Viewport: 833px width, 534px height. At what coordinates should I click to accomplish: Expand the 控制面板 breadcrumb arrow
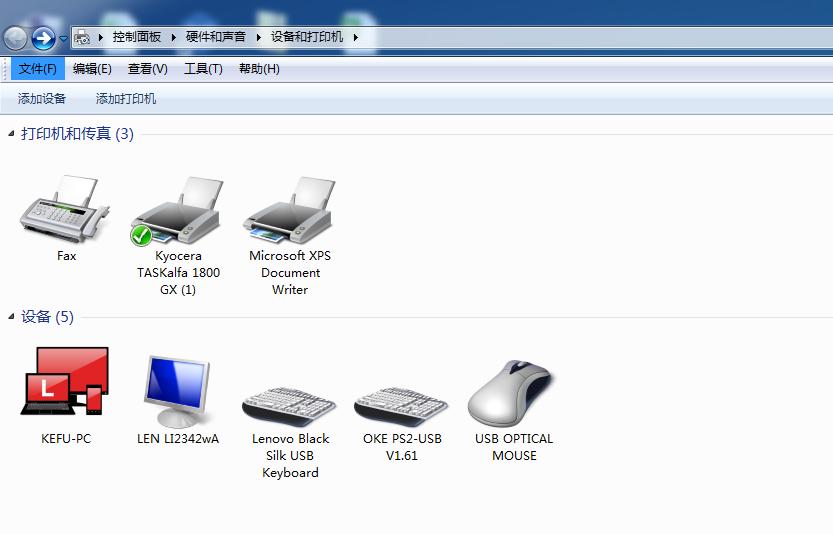coord(173,37)
